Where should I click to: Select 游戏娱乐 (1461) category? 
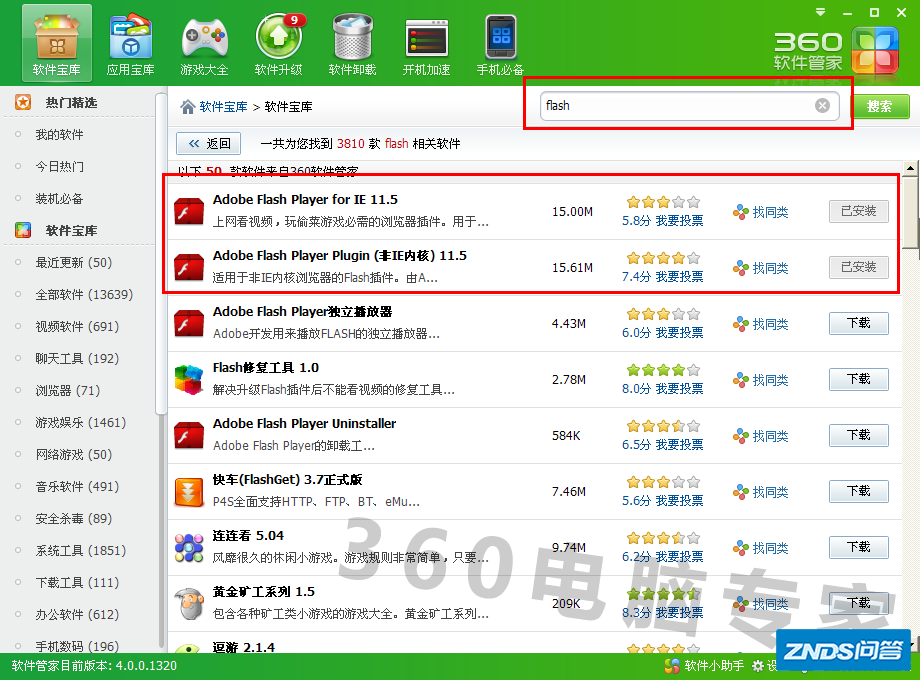tap(80, 422)
